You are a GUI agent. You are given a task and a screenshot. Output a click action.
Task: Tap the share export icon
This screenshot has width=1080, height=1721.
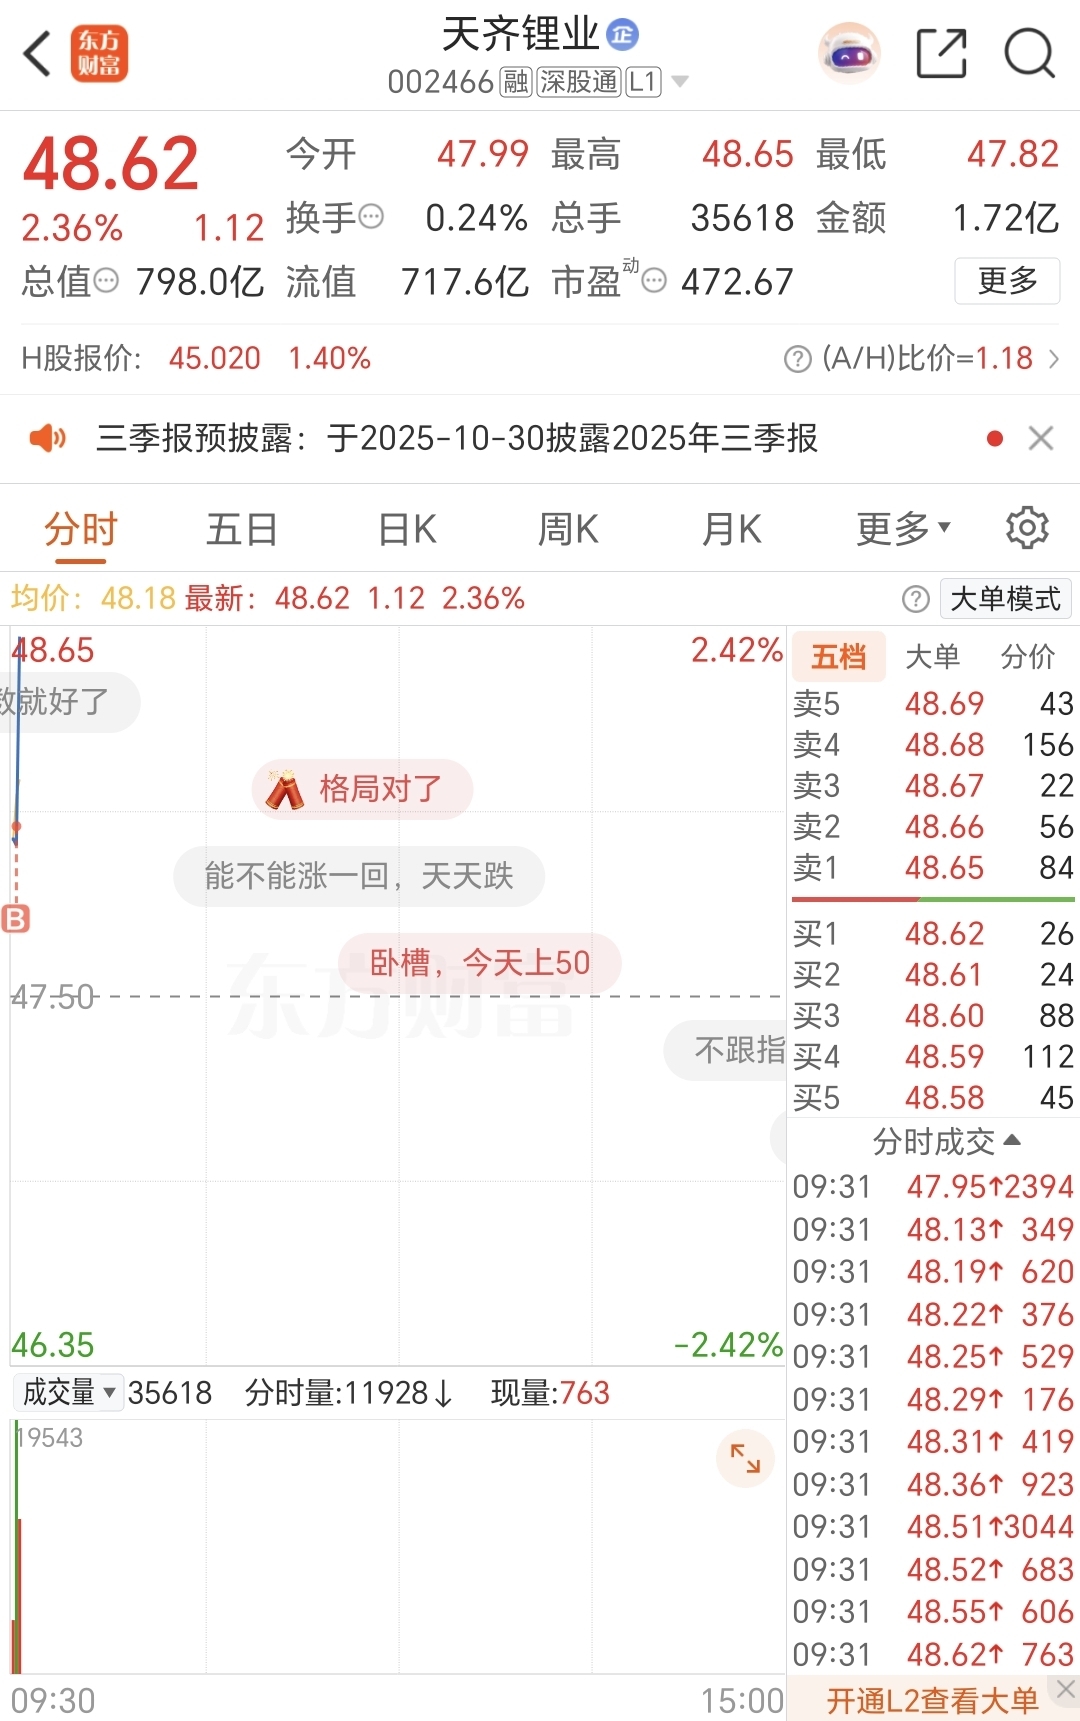[942, 53]
